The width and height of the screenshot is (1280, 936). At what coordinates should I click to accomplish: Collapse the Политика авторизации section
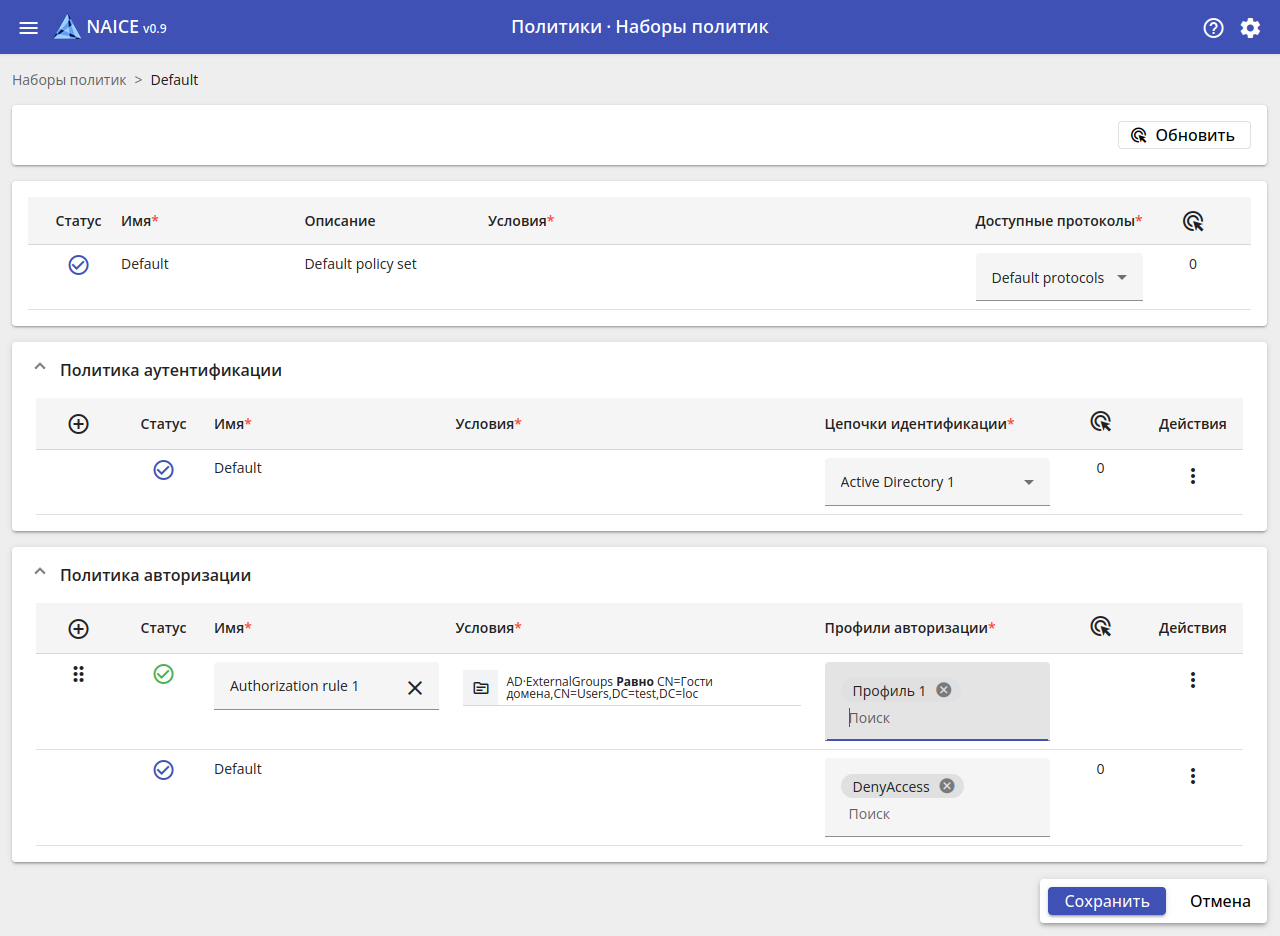(x=40, y=573)
